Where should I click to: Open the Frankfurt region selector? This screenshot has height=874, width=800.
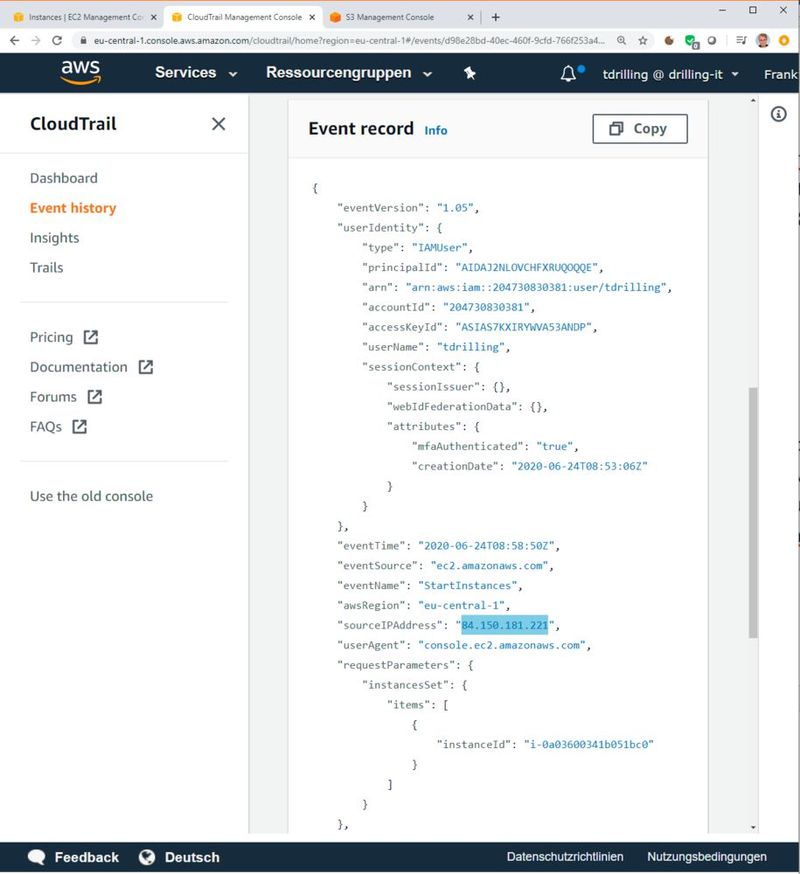pyautogui.click(x=781, y=74)
